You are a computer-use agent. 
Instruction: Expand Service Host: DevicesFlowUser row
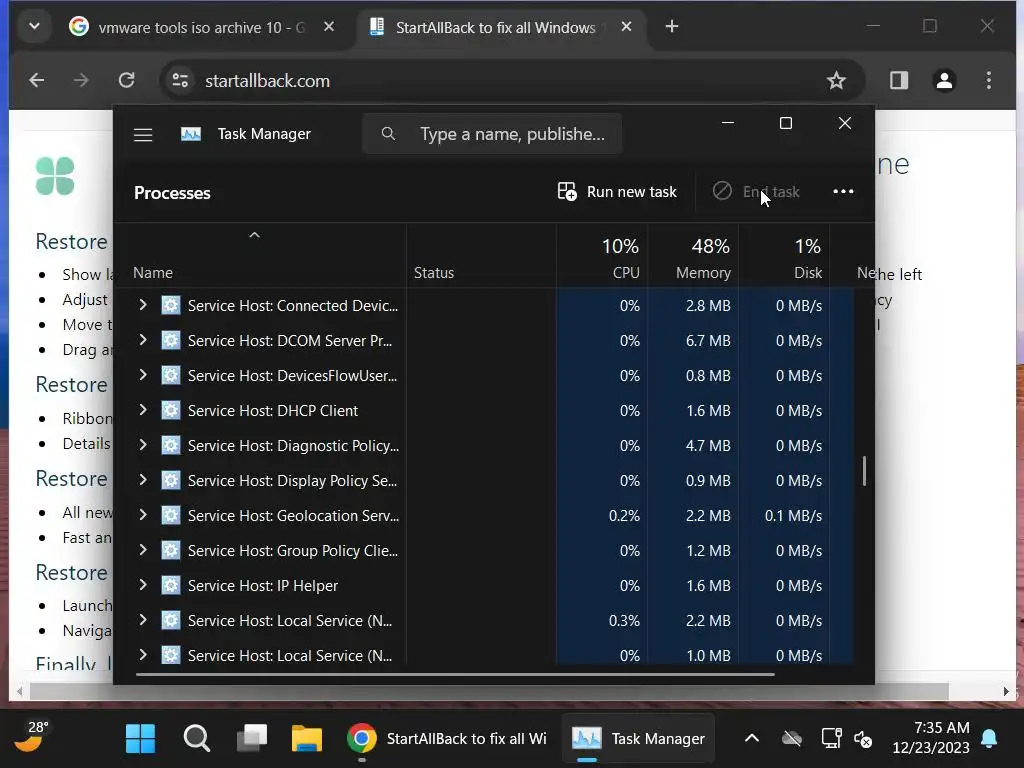pos(142,375)
